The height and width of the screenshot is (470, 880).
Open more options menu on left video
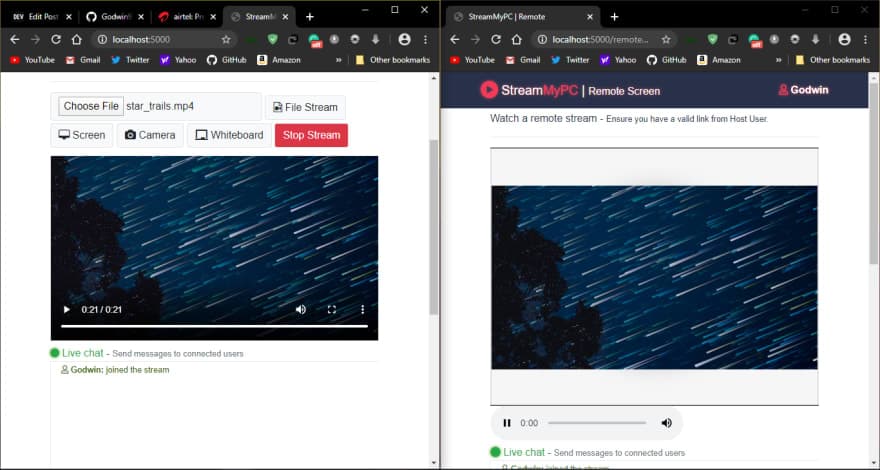362,310
